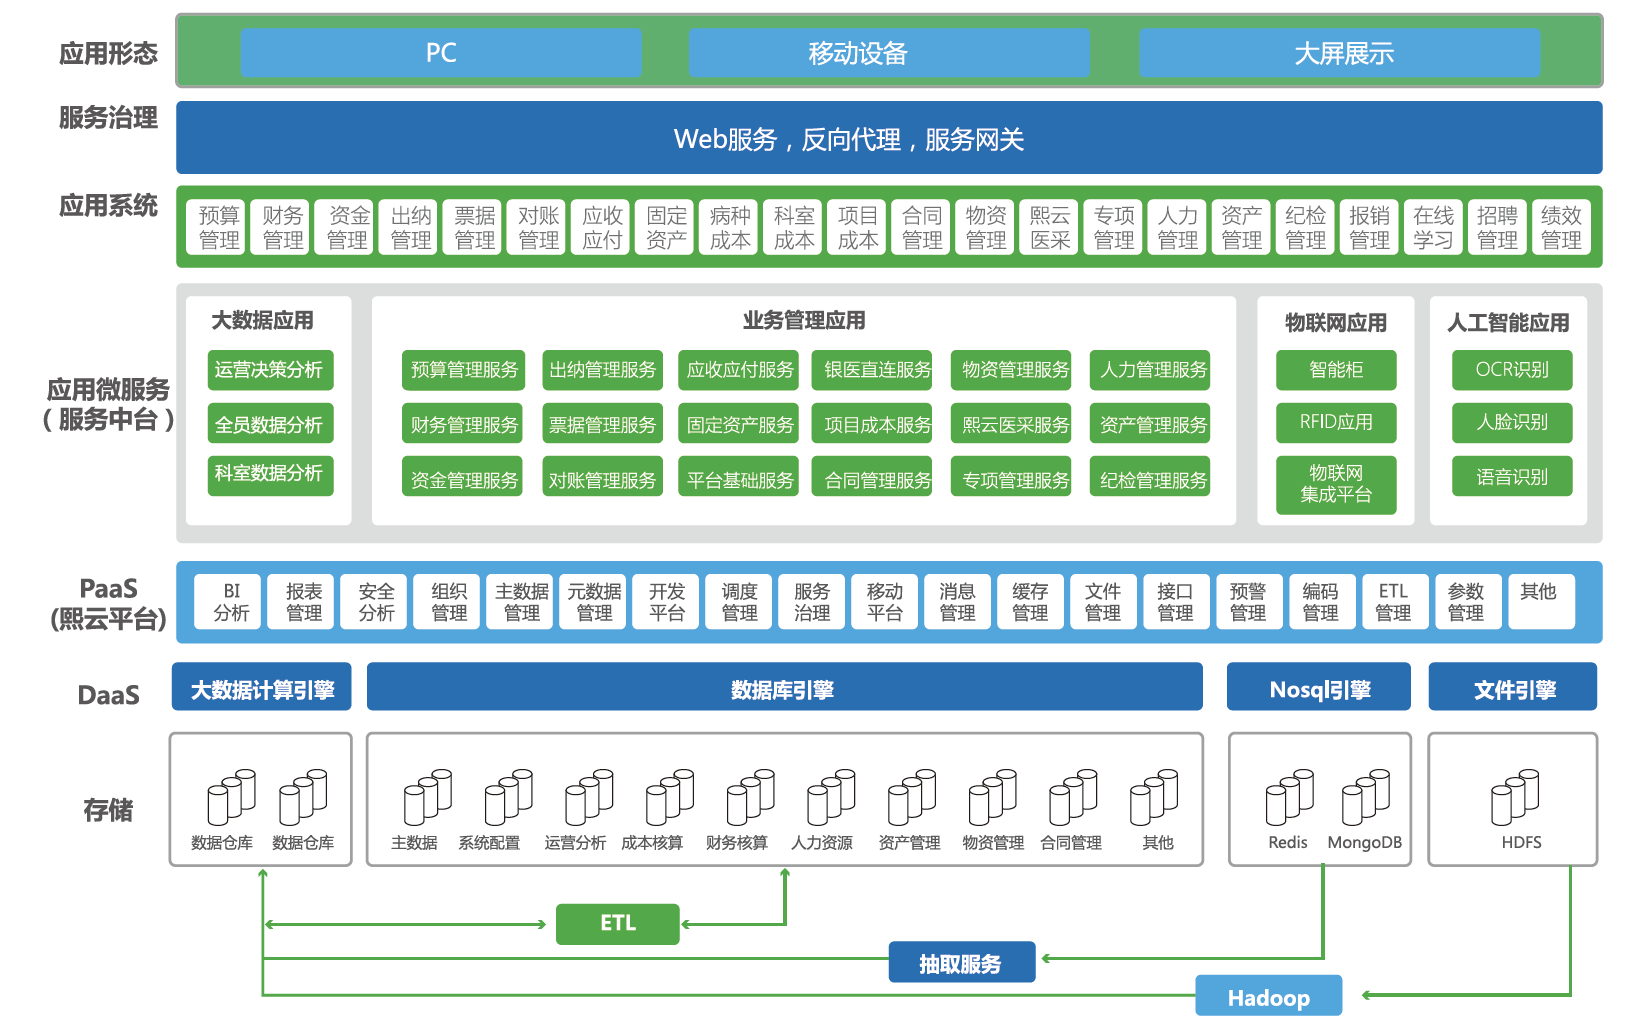Select the PC application form block

click(x=441, y=53)
